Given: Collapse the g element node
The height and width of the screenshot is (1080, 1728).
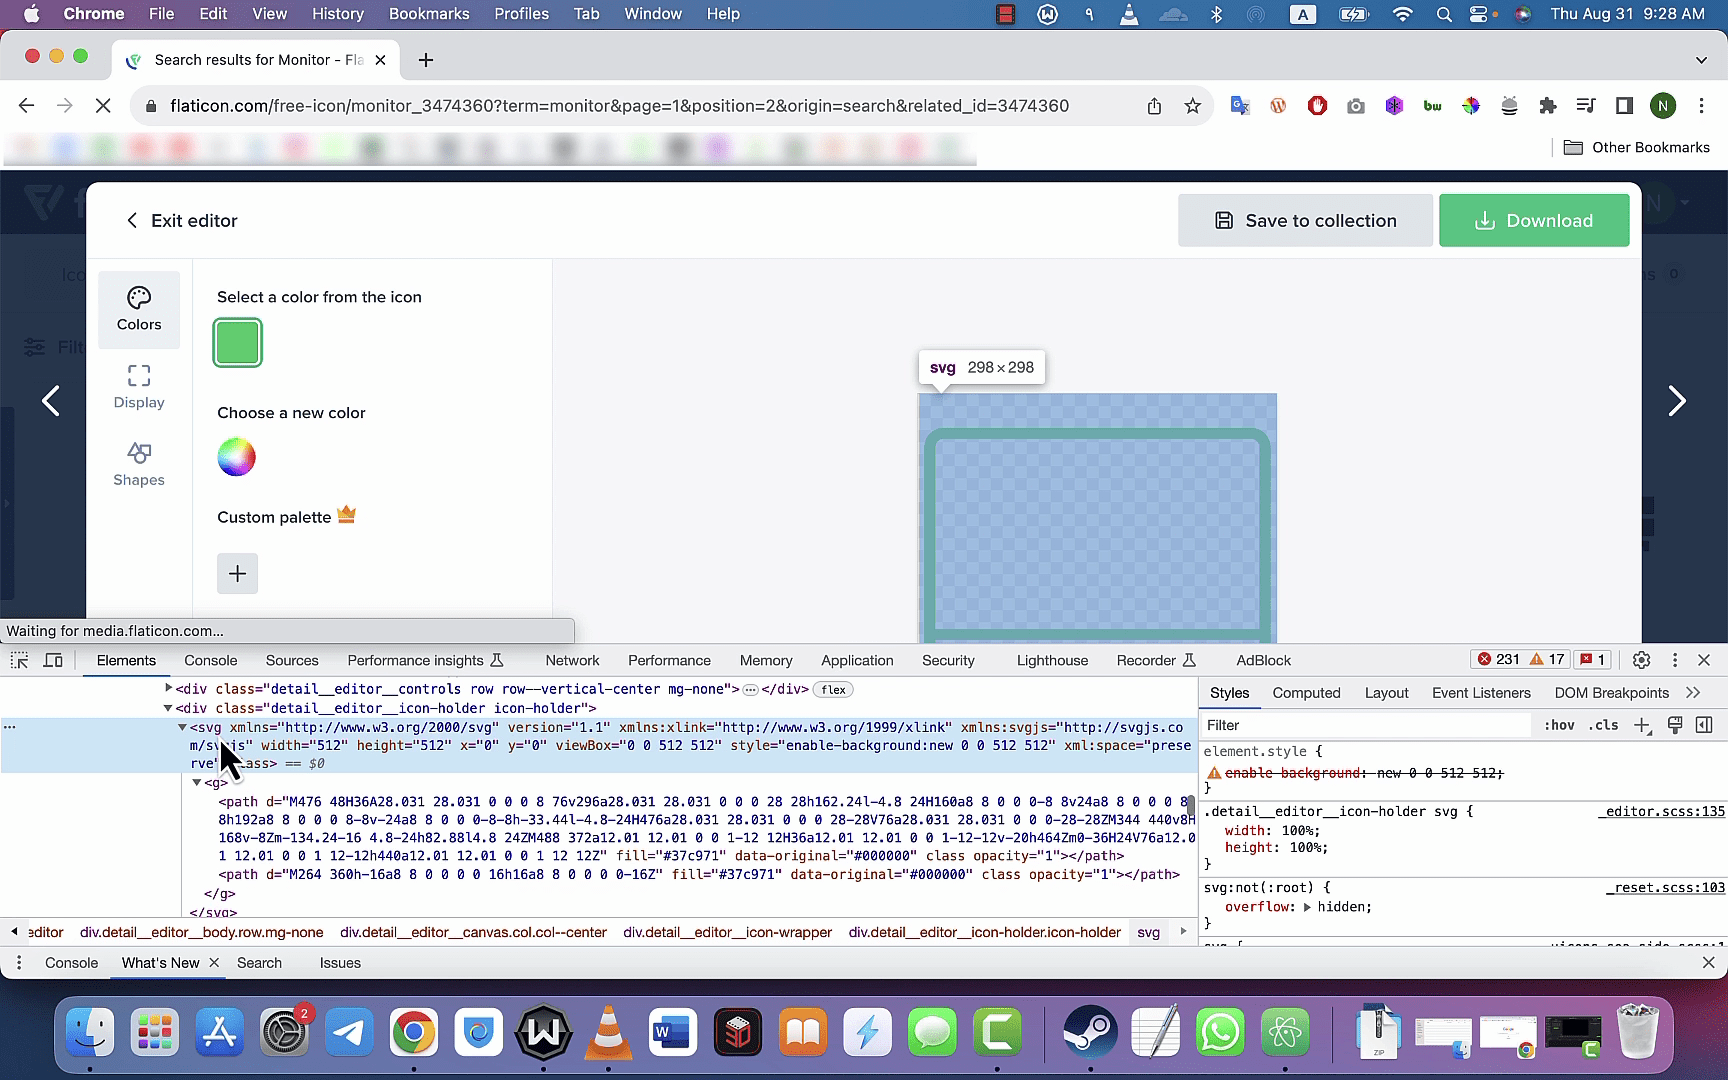Looking at the screenshot, I should (197, 782).
